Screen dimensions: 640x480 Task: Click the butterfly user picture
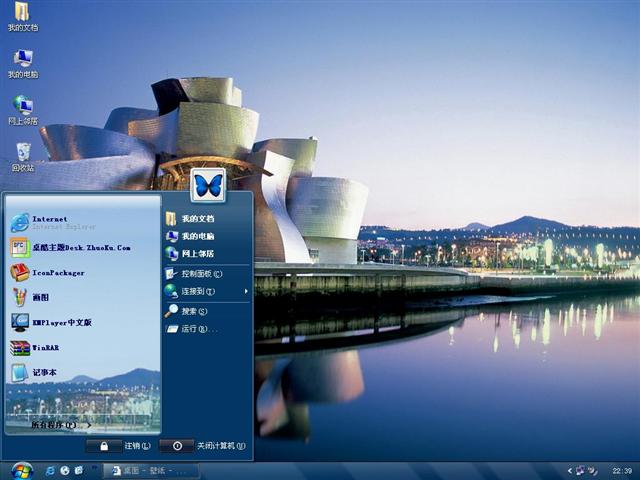click(x=208, y=185)
